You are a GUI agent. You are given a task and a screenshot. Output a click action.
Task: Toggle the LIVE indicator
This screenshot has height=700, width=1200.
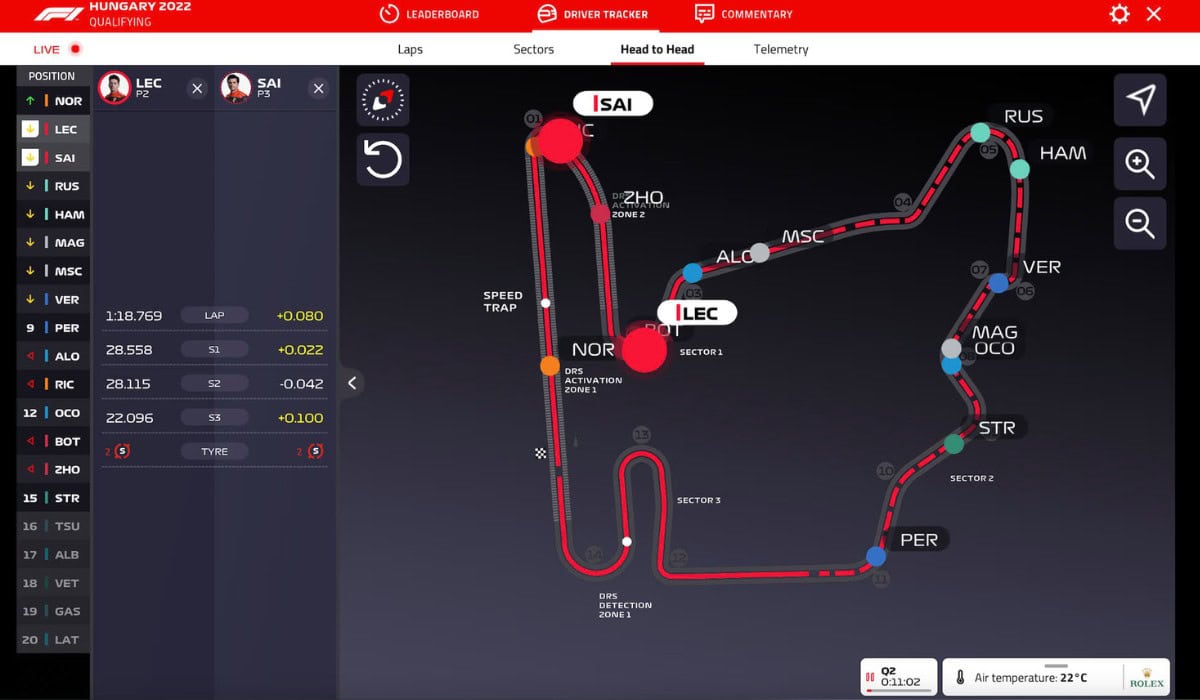[x=51, y=49]
